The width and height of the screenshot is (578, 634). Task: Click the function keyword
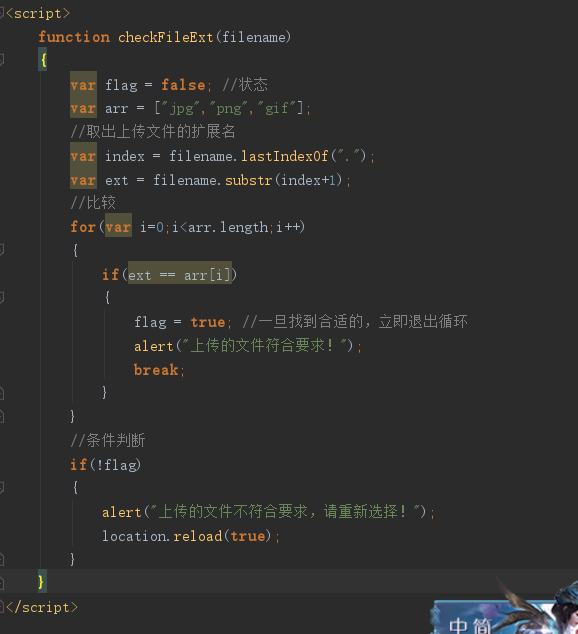(x=74, y=37)
